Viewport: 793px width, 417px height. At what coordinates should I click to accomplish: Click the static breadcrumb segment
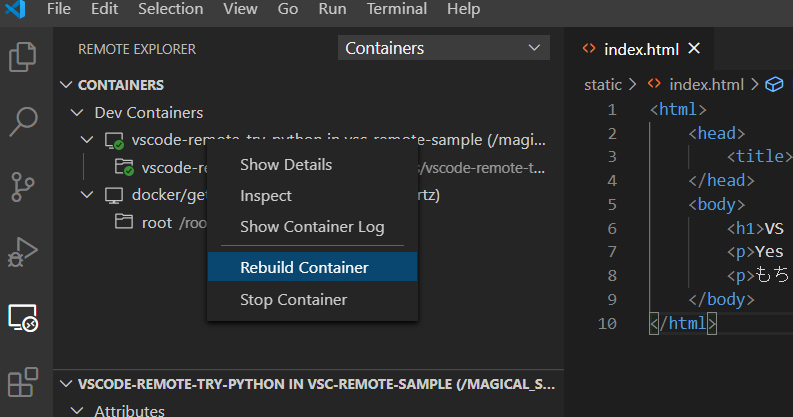coord(603,84)
